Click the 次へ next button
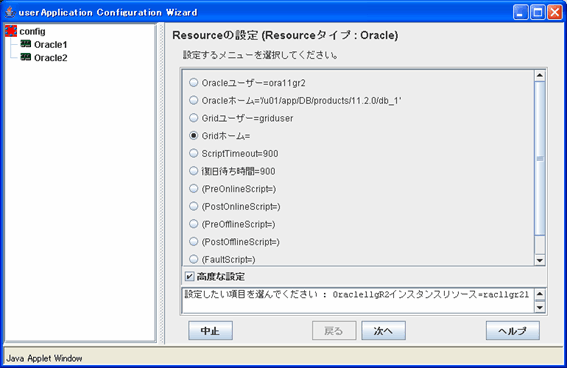567x368 pixels. (383, 330)
